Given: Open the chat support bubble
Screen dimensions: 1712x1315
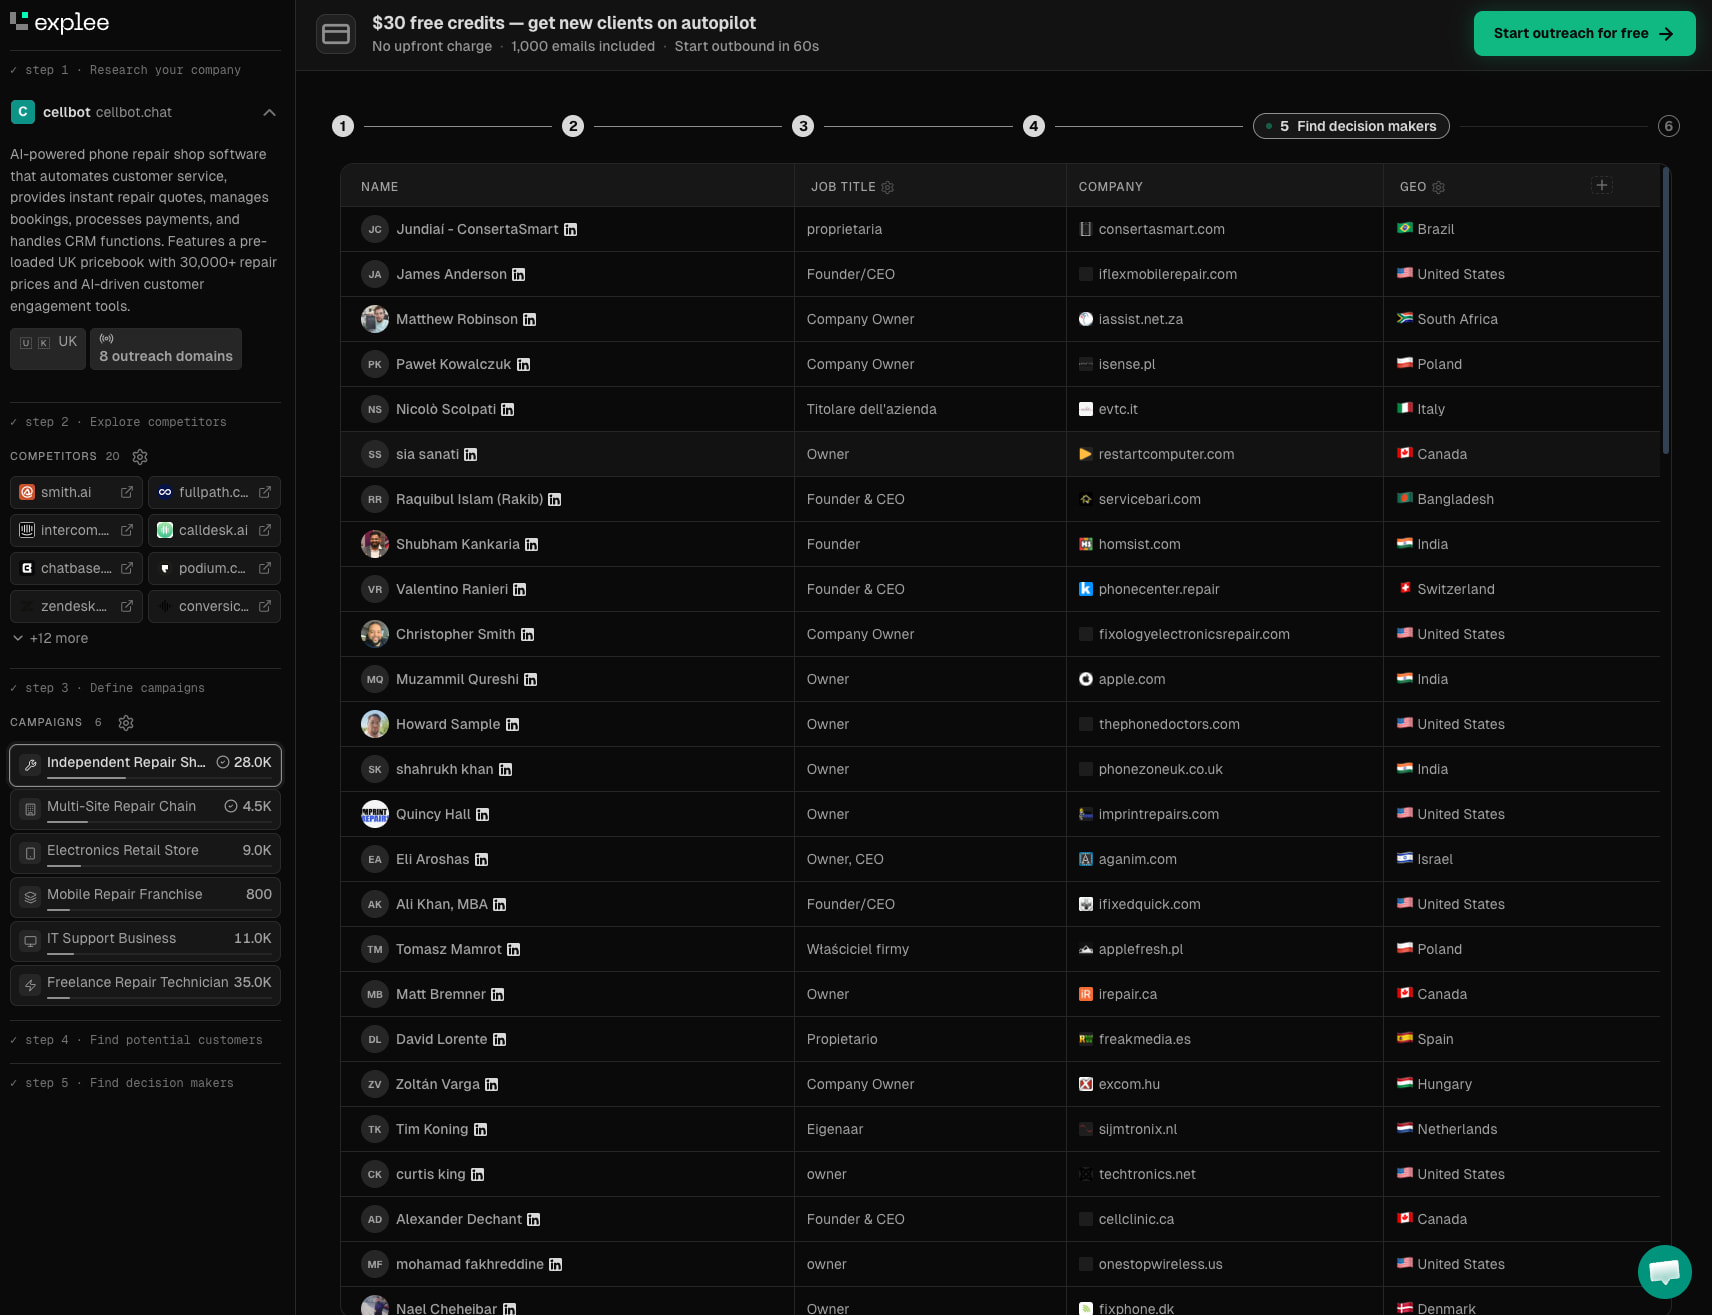Looking at the screenshot, I should pos(1665,1271).
